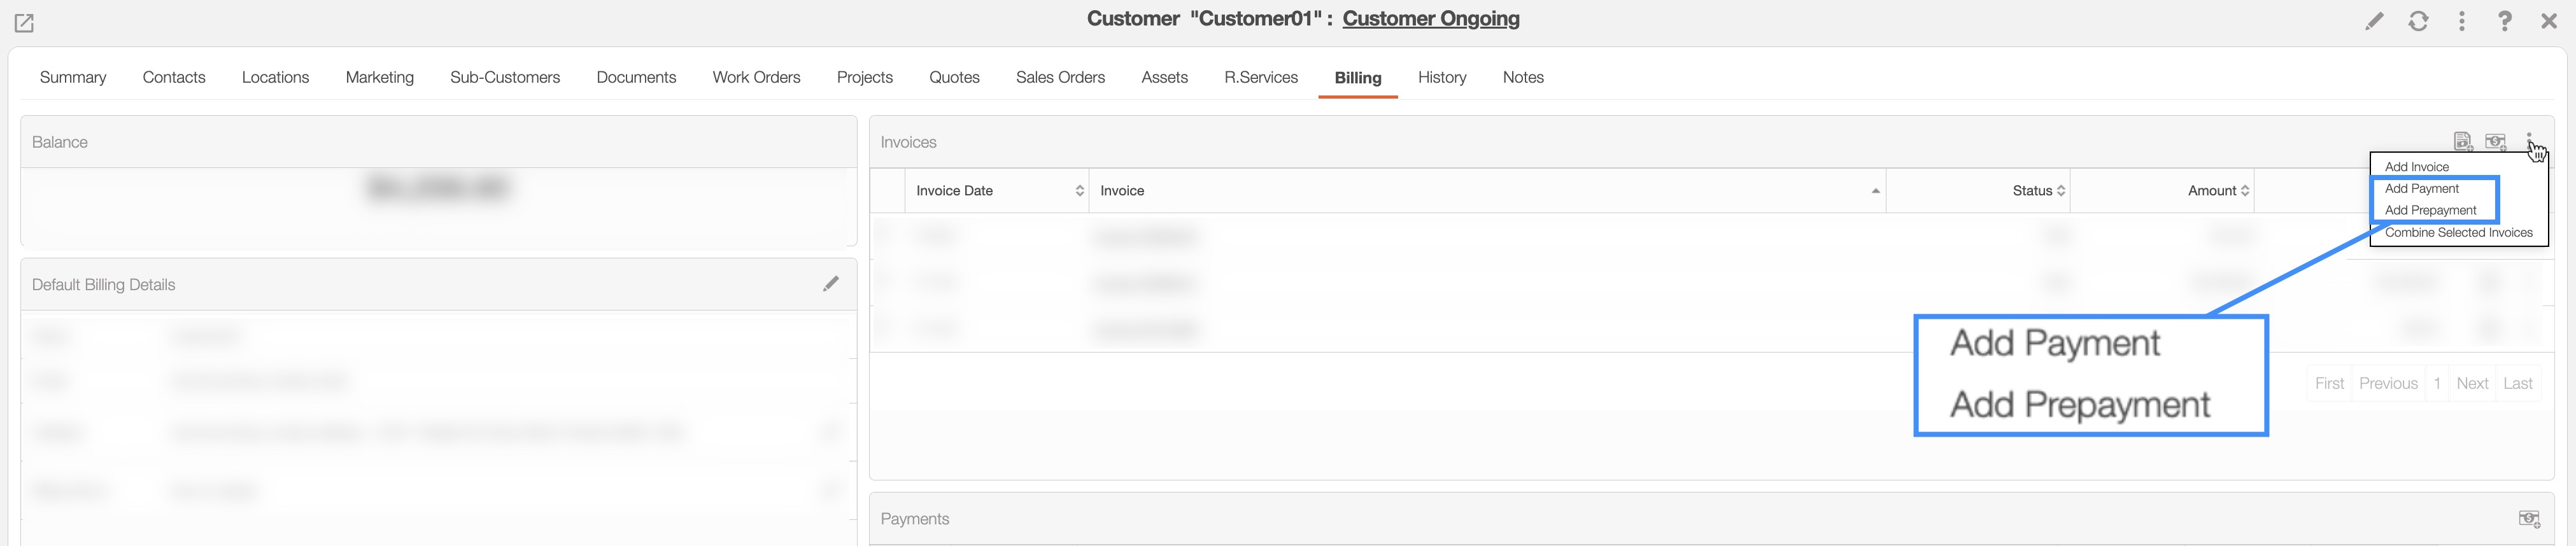Edit Default Billing Details with pencil icon
Image resolution: width=2576 pixels, height=546 pixels.
click(830, 284)
